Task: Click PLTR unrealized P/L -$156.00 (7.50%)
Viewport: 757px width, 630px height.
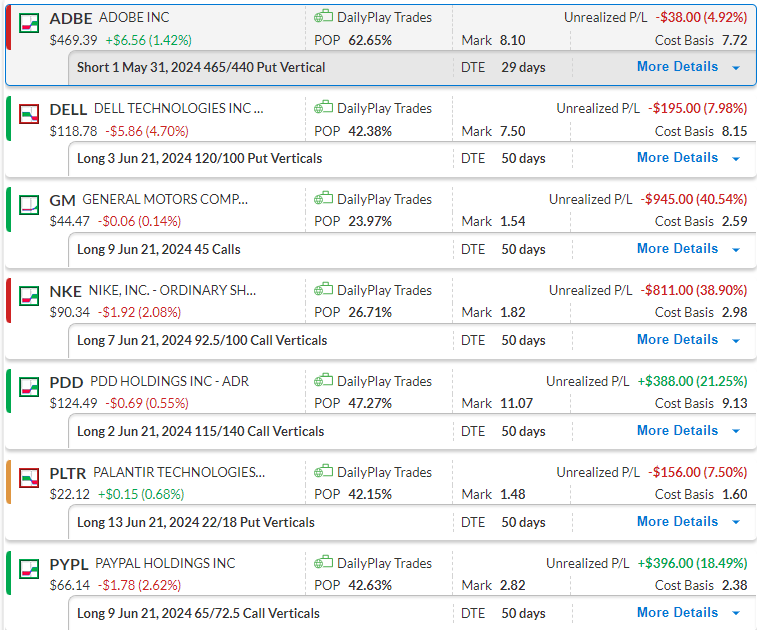Action: point(697,472)
